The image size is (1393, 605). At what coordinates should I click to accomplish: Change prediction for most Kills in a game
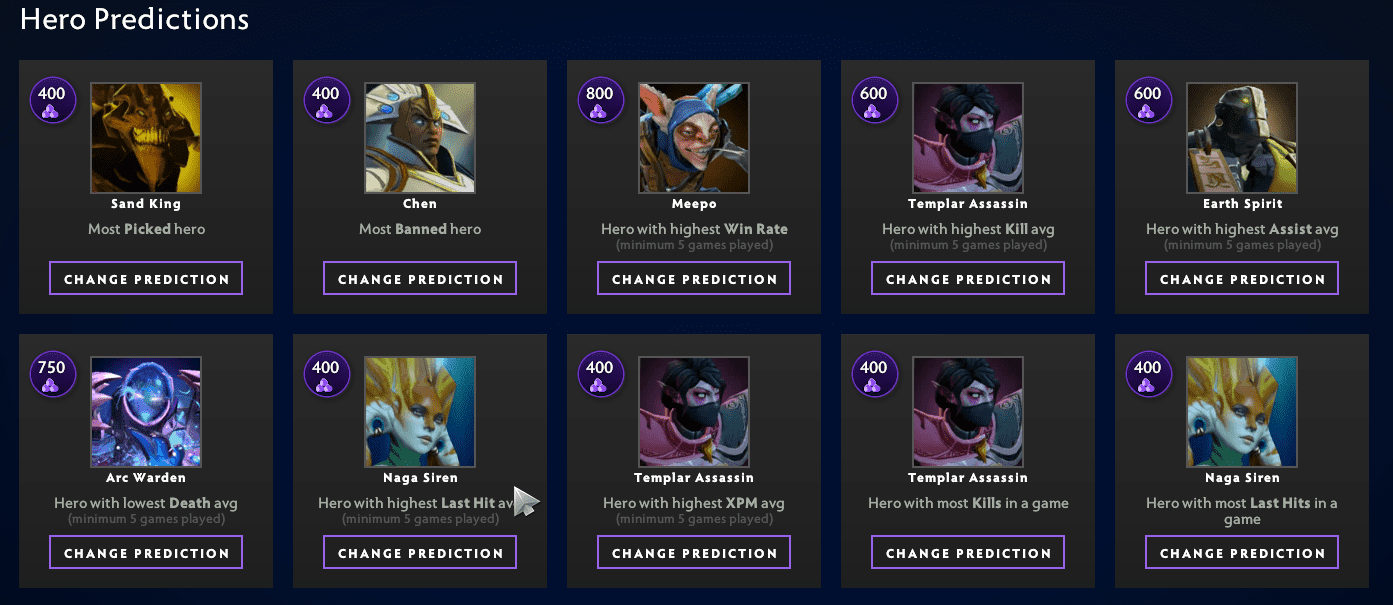point(968,553)
